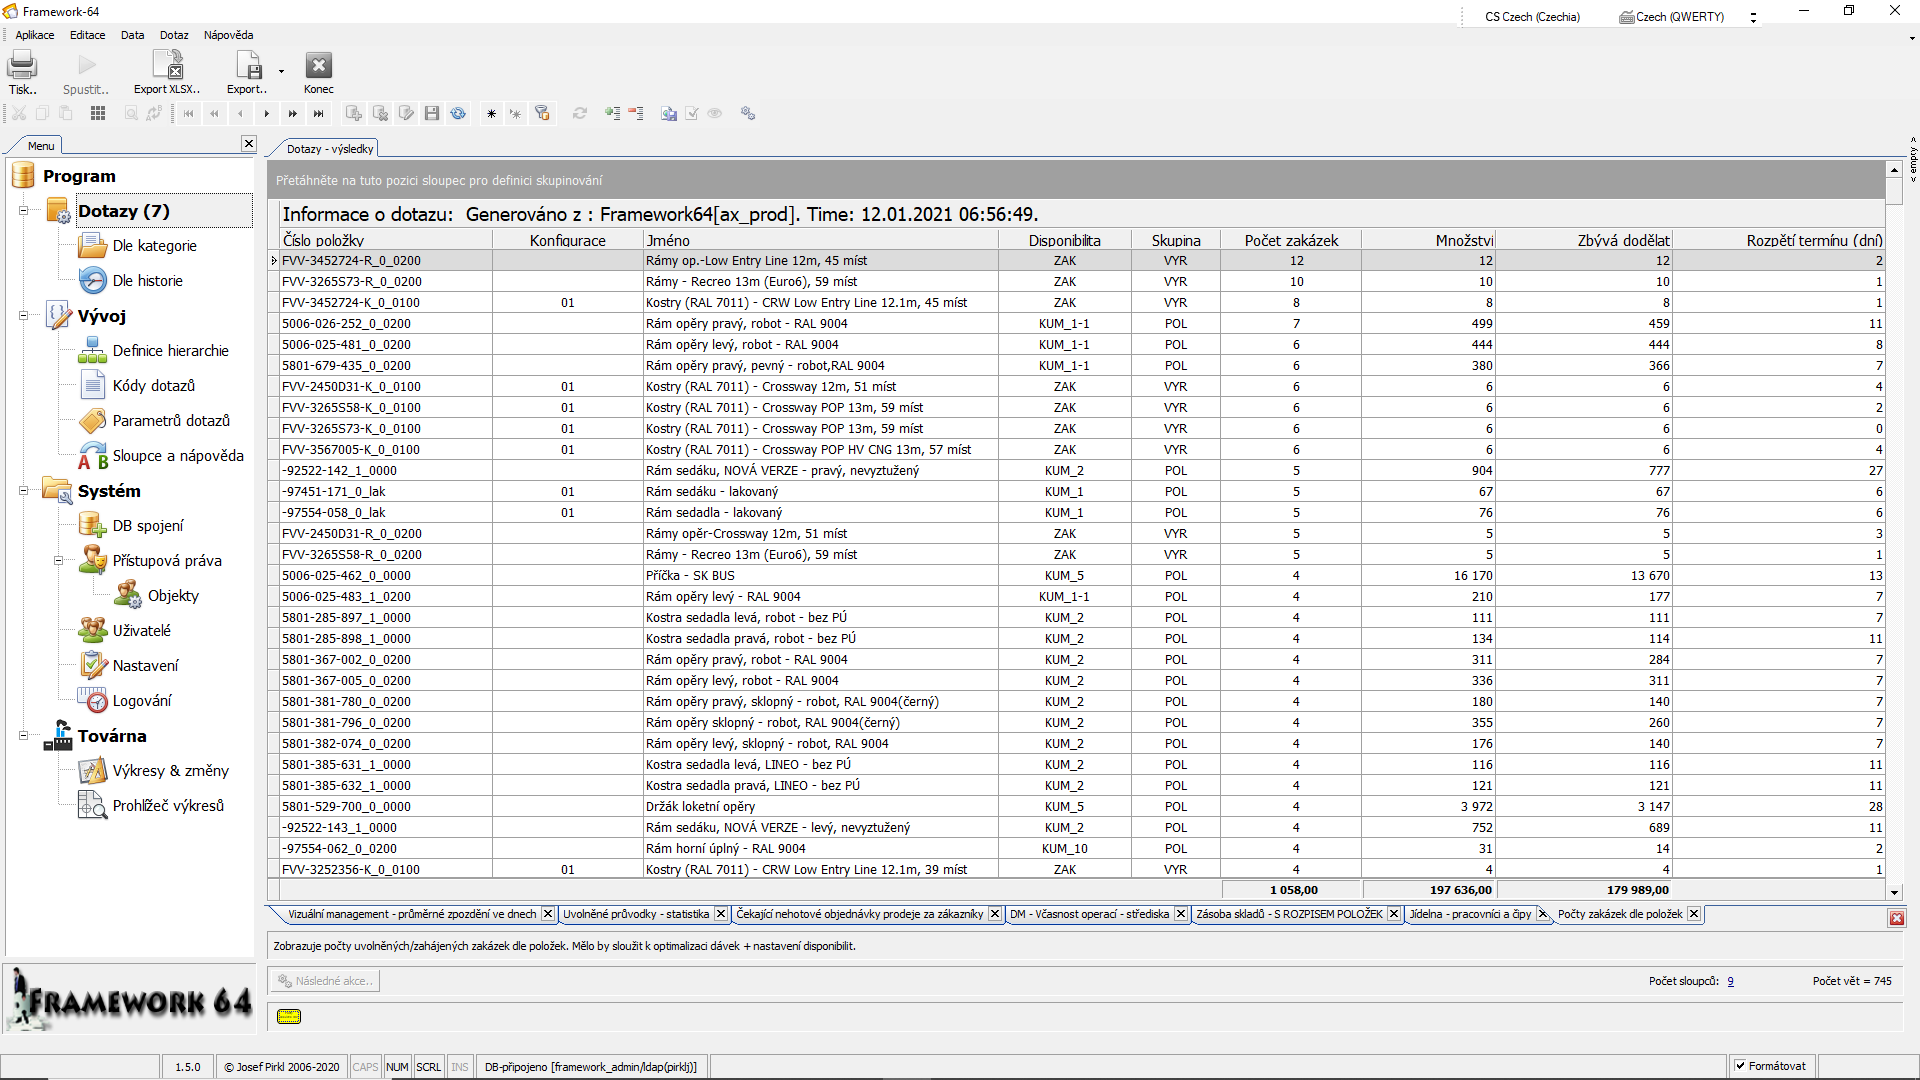Image resolution: width=1920 pixels, height=1080 pixels.
Task: Close the DM - Včasnost operací tab
Action: click(x=1181, y=914)
